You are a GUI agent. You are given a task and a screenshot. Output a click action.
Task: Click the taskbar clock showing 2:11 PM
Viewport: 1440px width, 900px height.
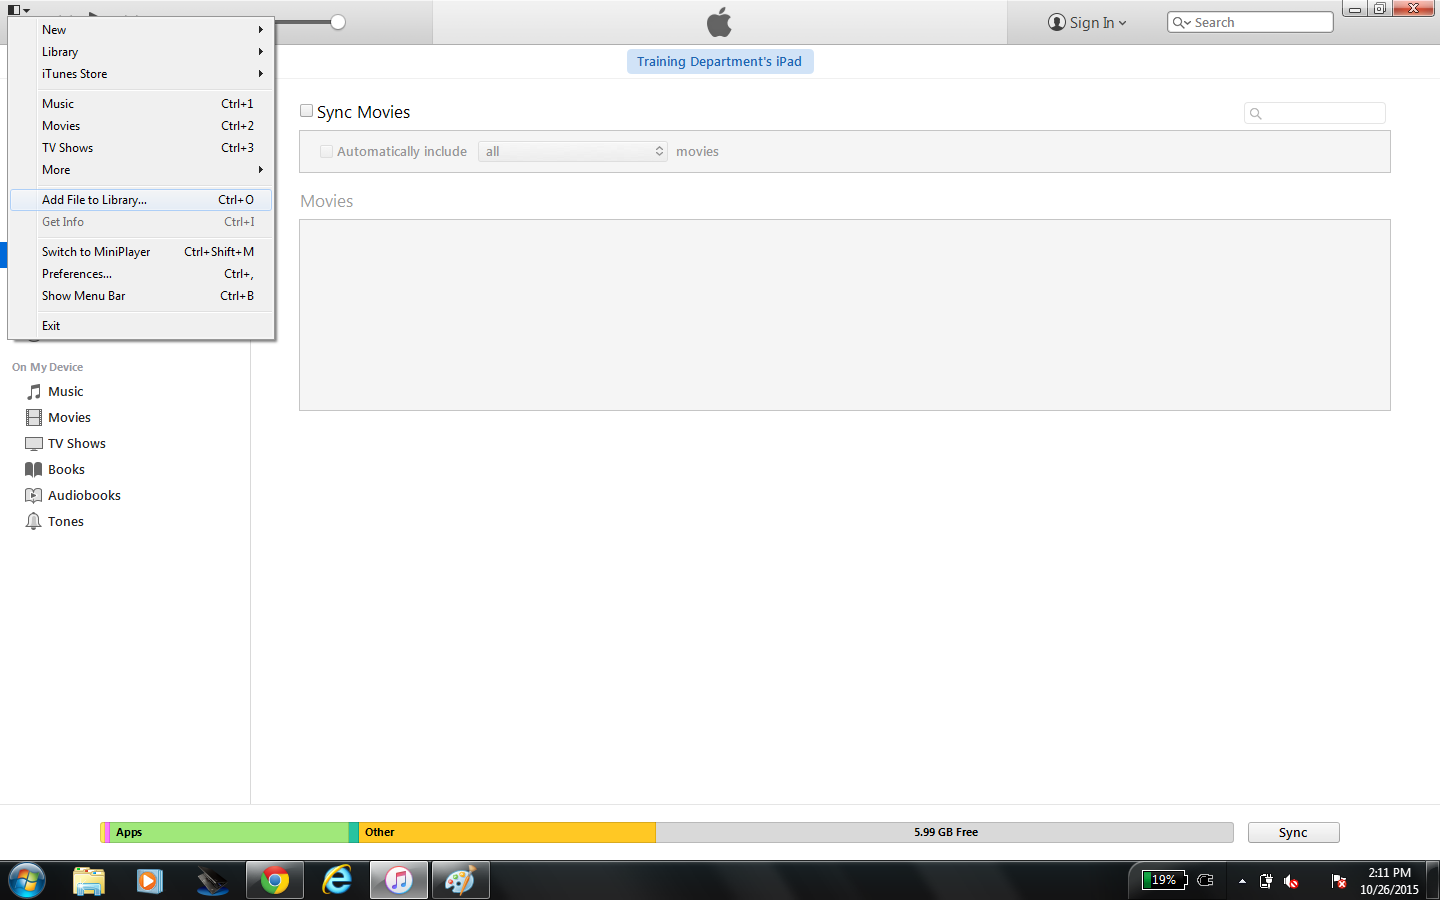coord(1389,881)
